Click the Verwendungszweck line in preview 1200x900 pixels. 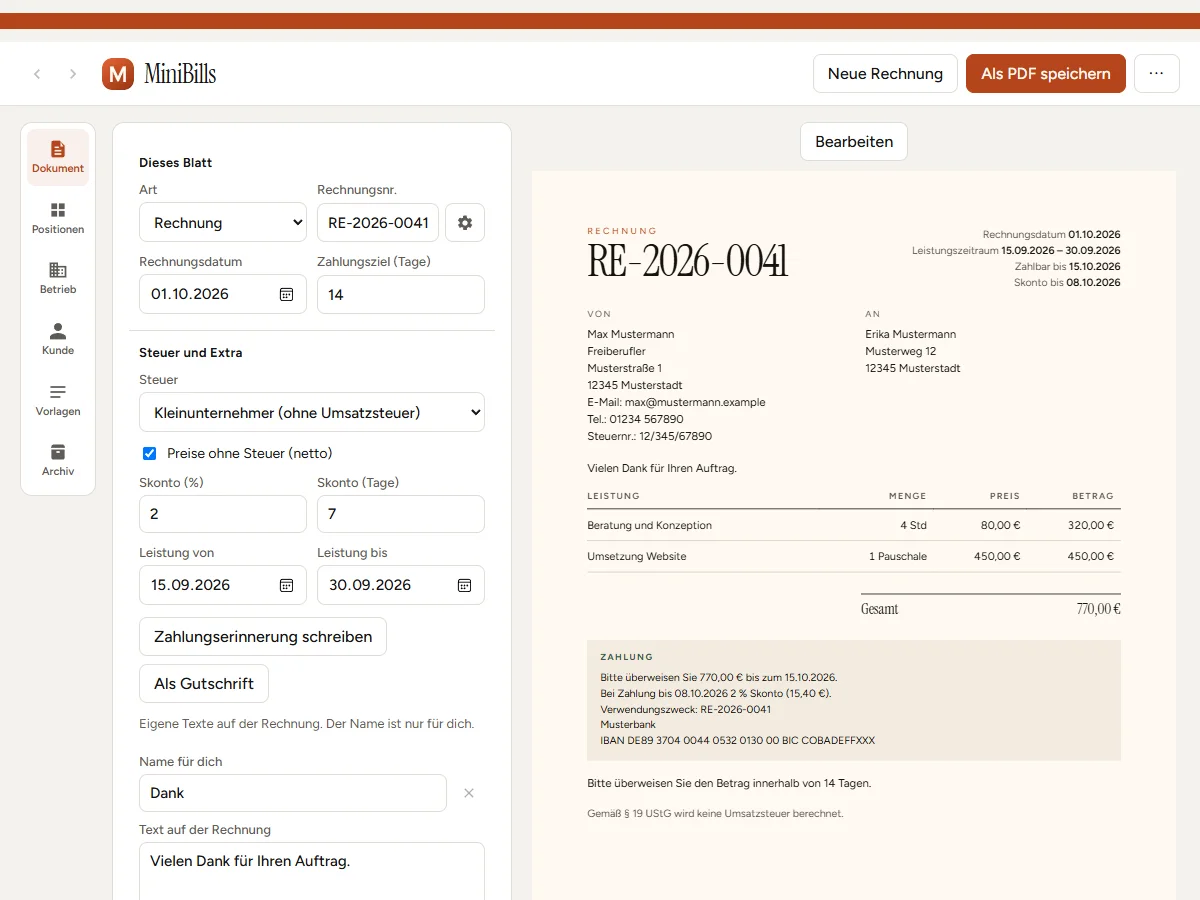click(686, 709)
